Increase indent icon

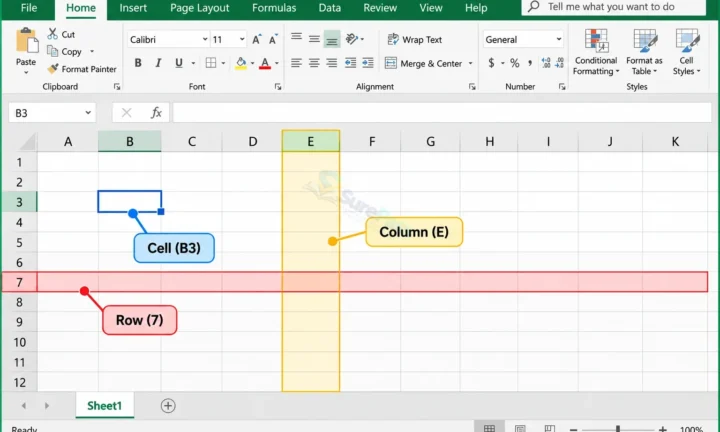click(368, 63)
